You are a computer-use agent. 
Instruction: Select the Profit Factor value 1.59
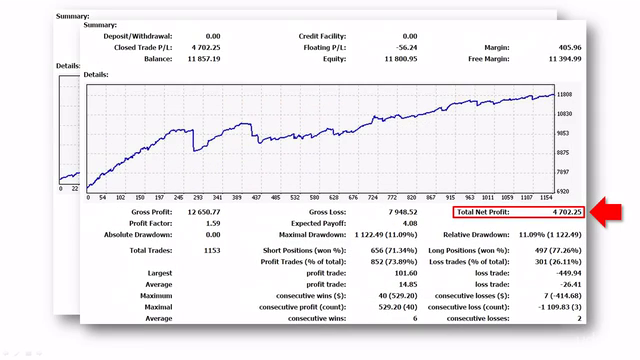pos(213,224)
